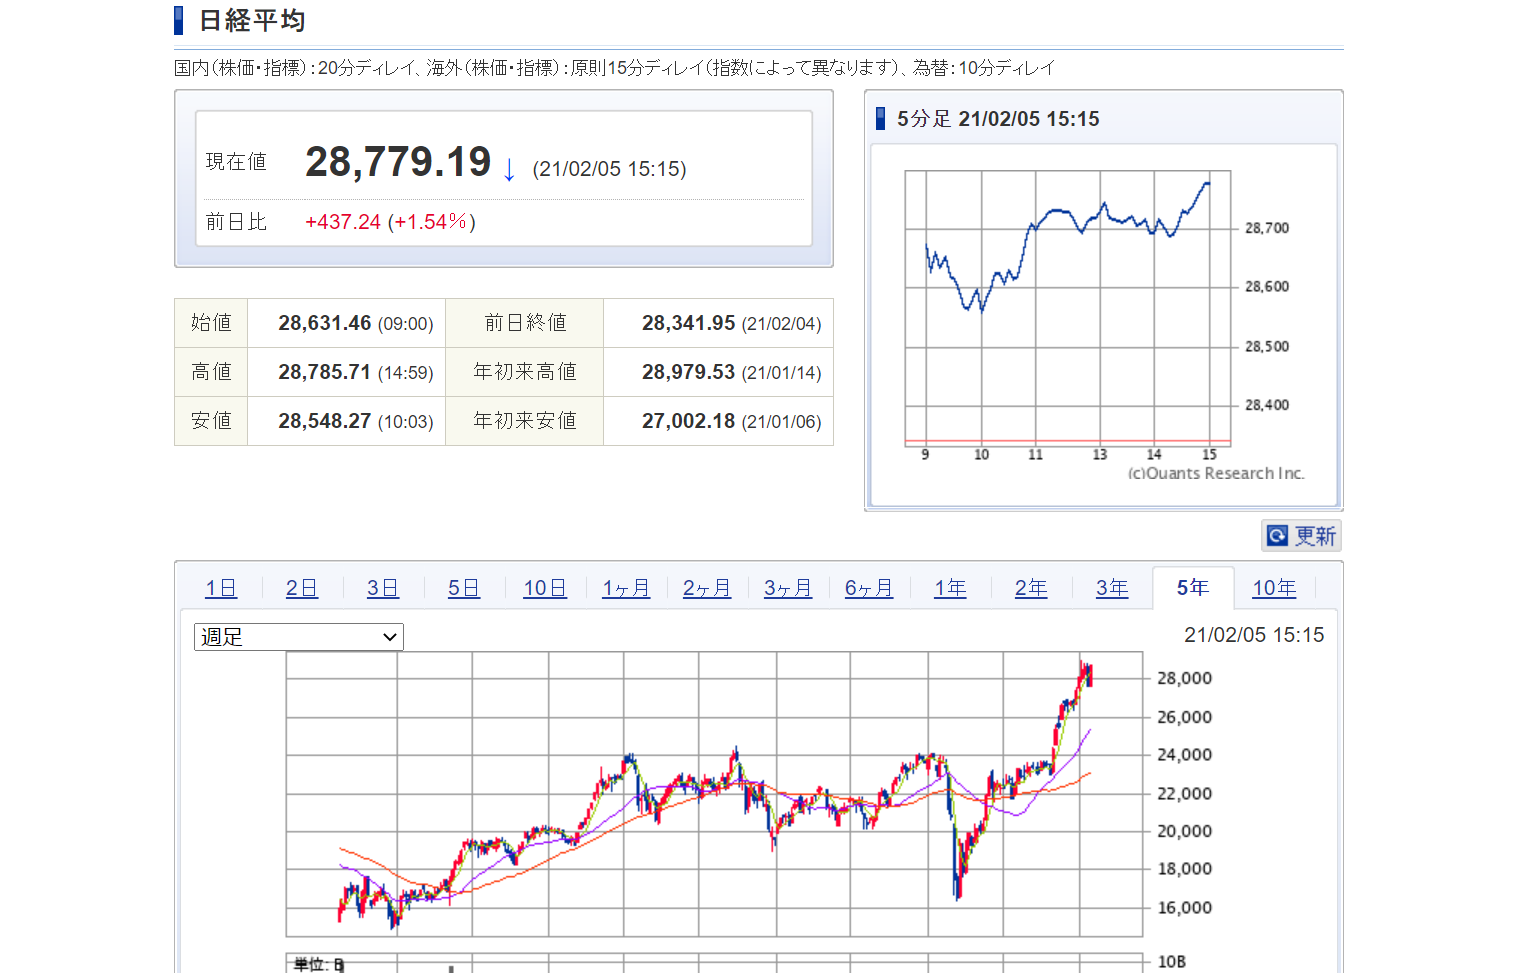Show the 1ヶ月 chart range
Image resolution: width=1536 pixels, height=975 pixels.
coord(626,588)
